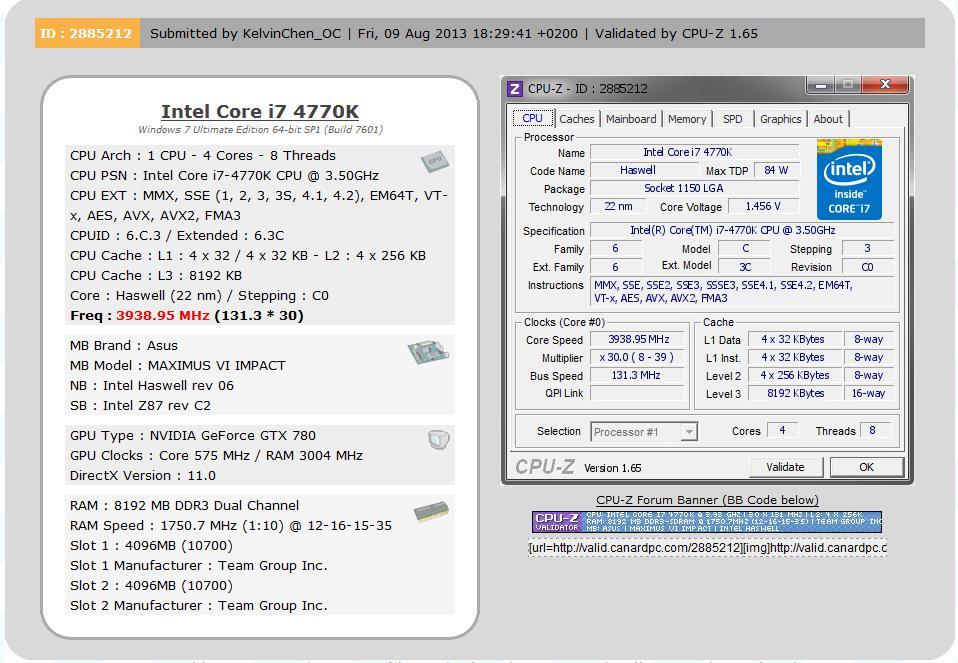Click the Validate button
Viewport: 958px width, 663px height.
pyautogui.click(x=786, y=467)
